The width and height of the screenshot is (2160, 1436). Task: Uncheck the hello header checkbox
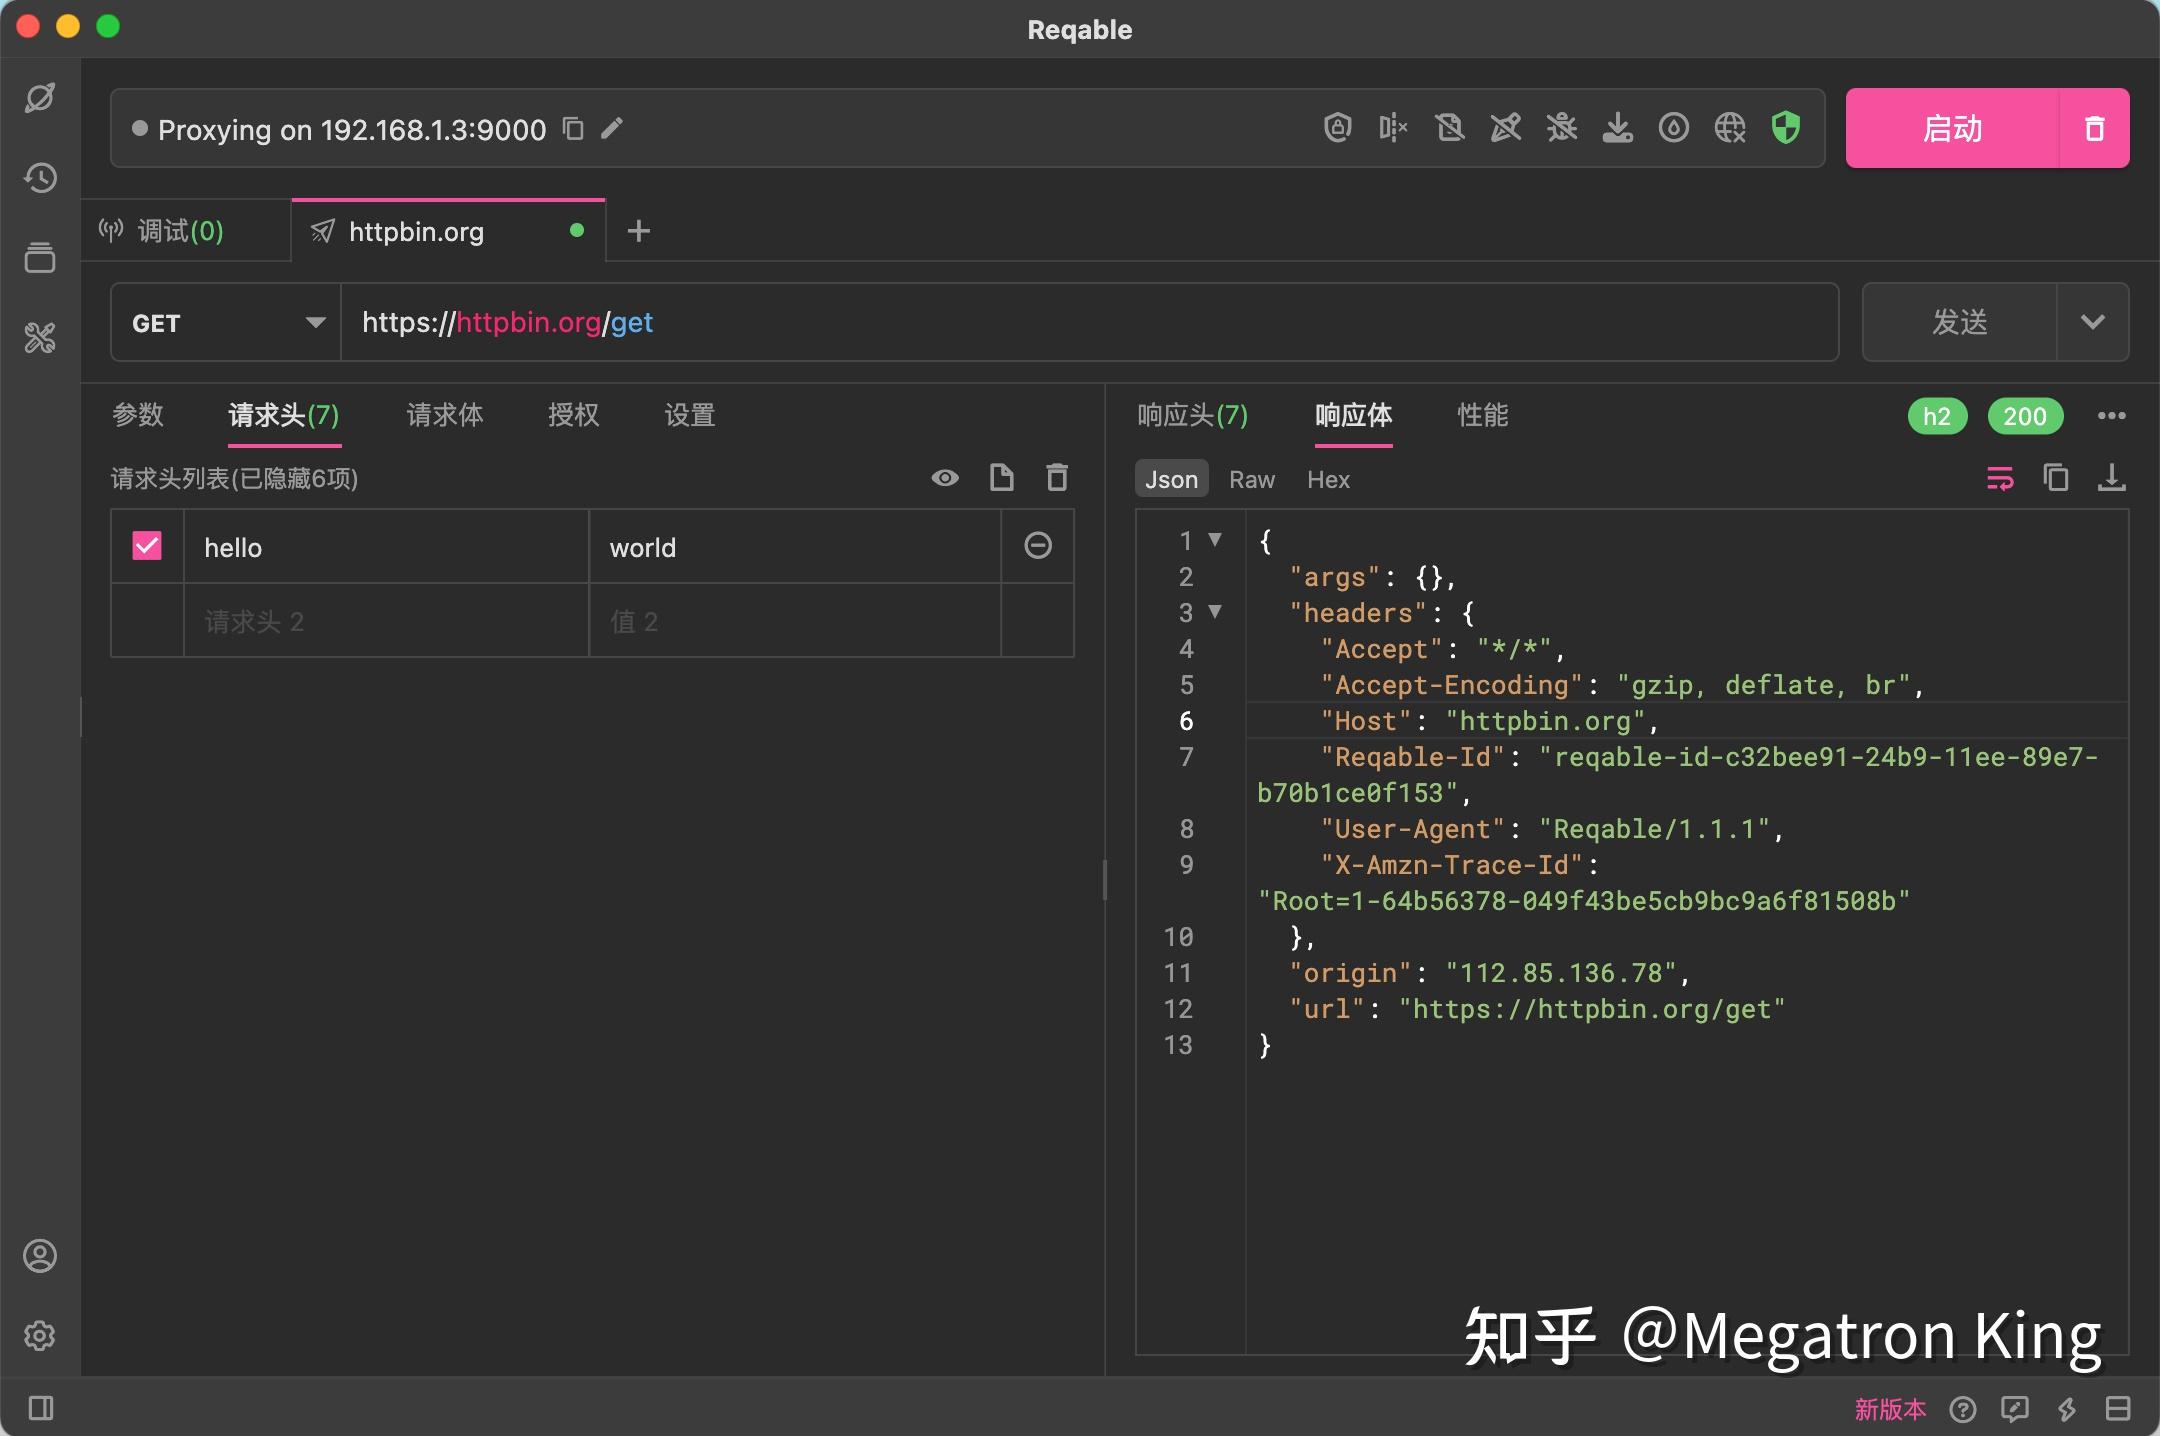pyautogui.click(x=147, y=546)
